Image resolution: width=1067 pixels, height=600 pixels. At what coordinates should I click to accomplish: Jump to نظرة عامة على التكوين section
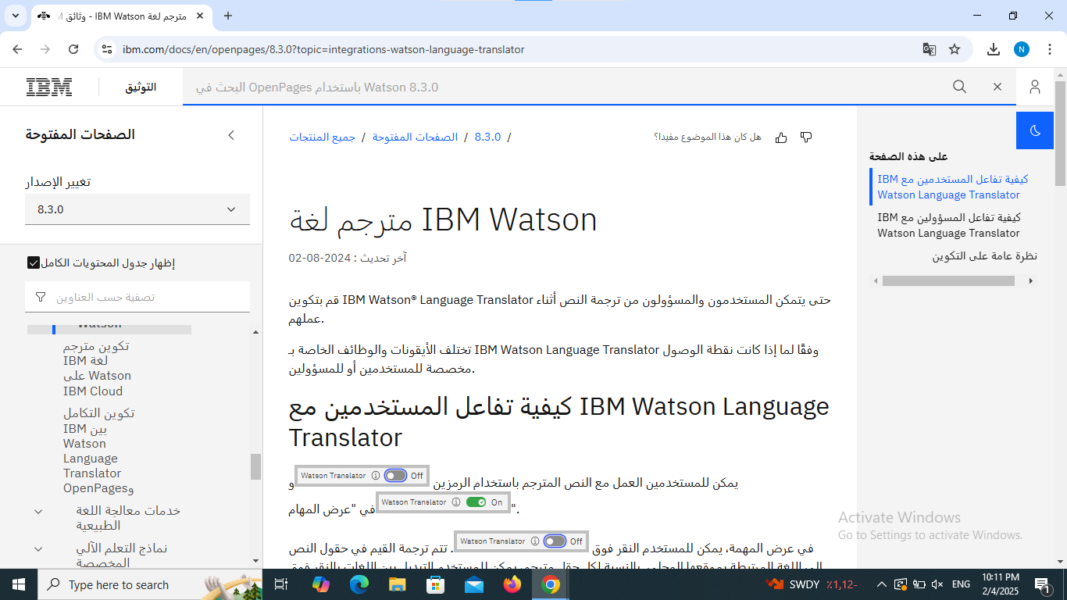click(x=984, y=256)
